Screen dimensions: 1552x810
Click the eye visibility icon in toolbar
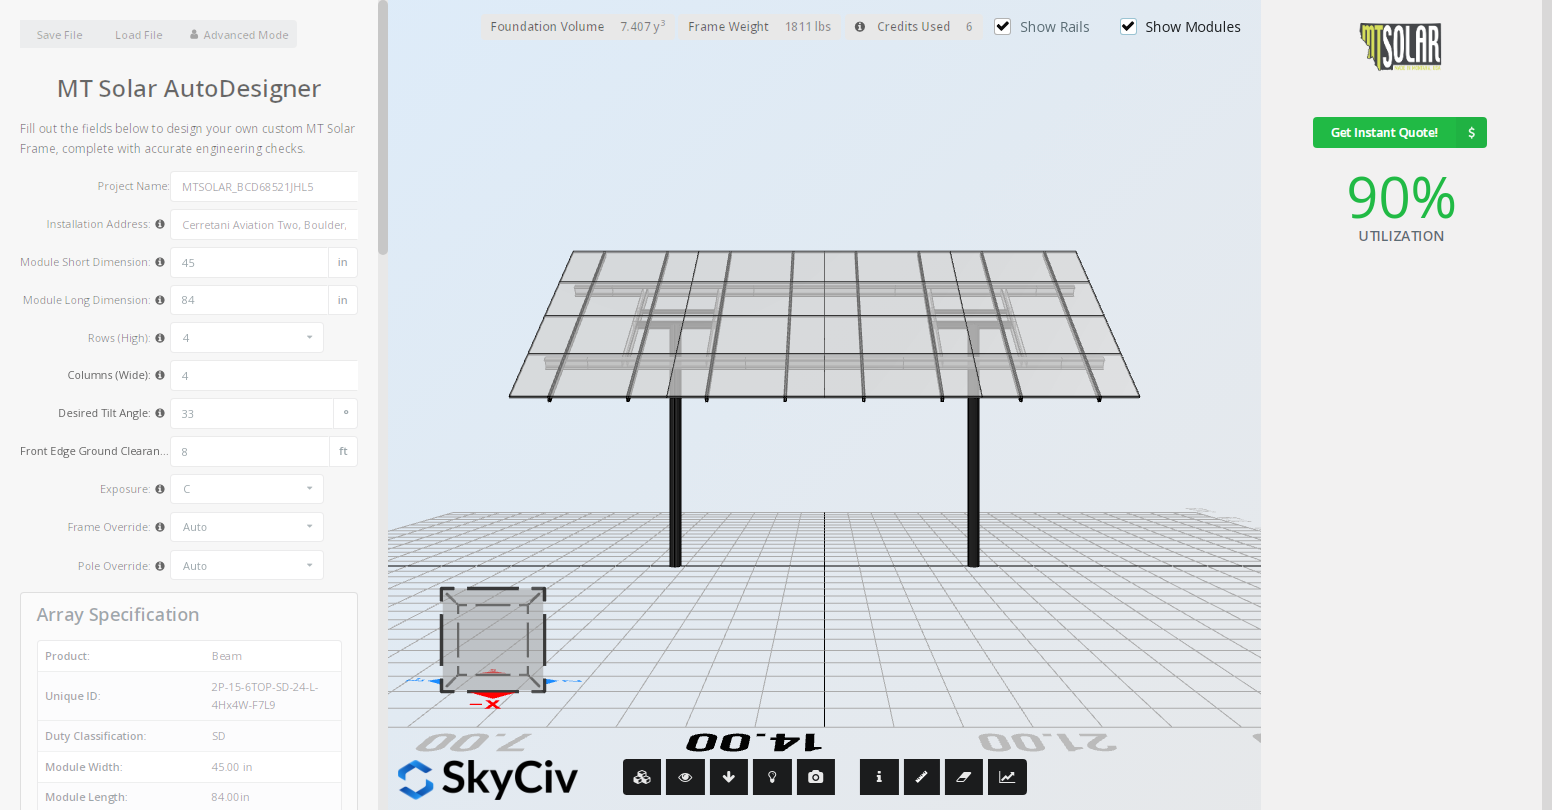pyautogui.click(x=685, y=777)
